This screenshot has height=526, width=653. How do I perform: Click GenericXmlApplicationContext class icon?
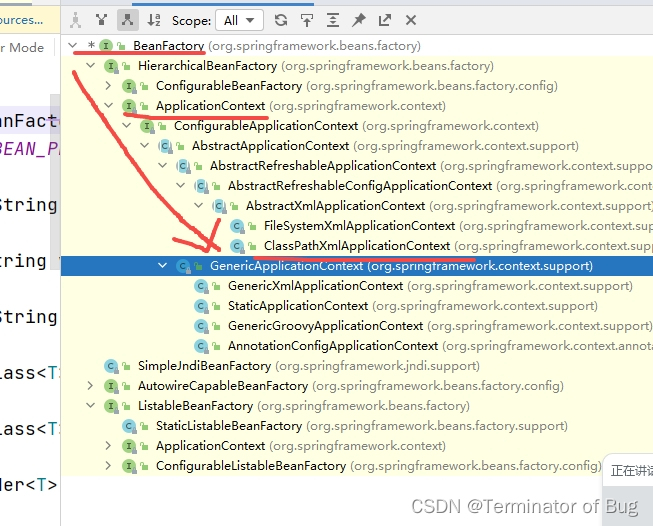click(x=201, y=286)
